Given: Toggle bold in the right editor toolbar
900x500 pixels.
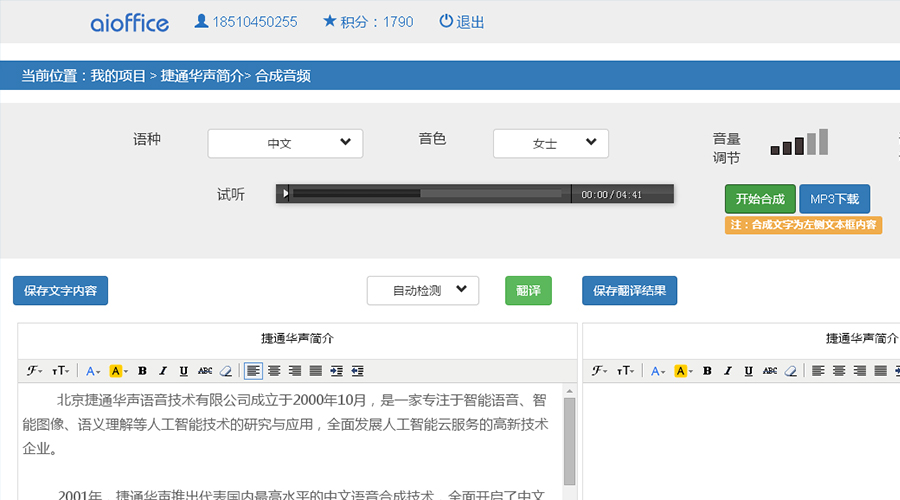Looking at the screenshot, I should tap(707, 371).
